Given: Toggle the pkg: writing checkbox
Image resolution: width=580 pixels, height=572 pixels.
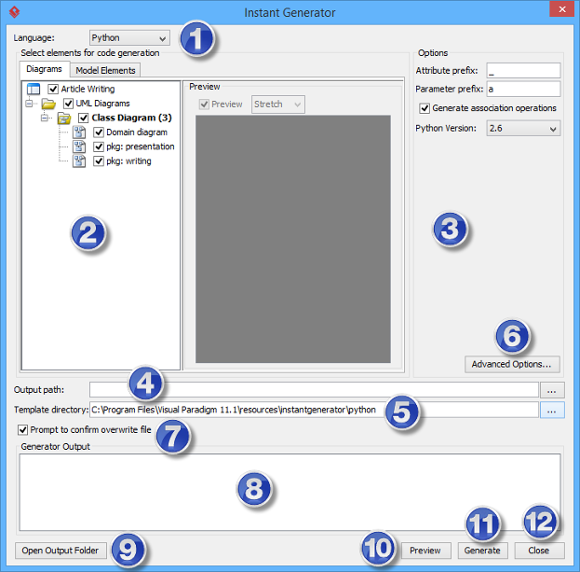Looking at the screenshot, I should 98,161.
